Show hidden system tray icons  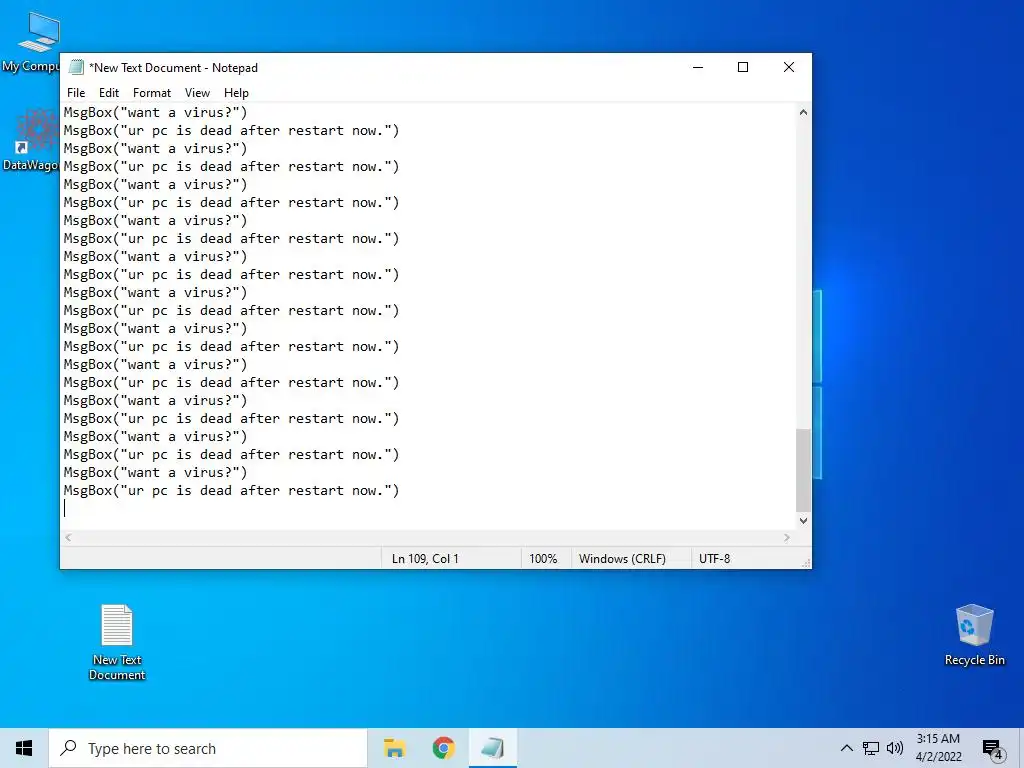click(846, 748)
